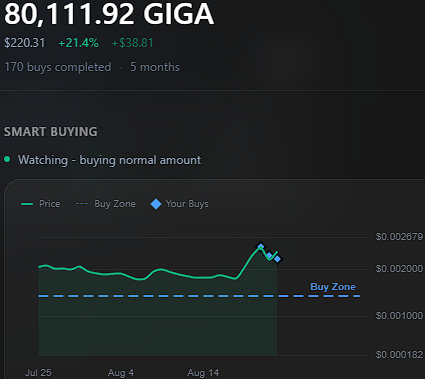Click the $0.000182 y-axis label

(x=399, y=355)
